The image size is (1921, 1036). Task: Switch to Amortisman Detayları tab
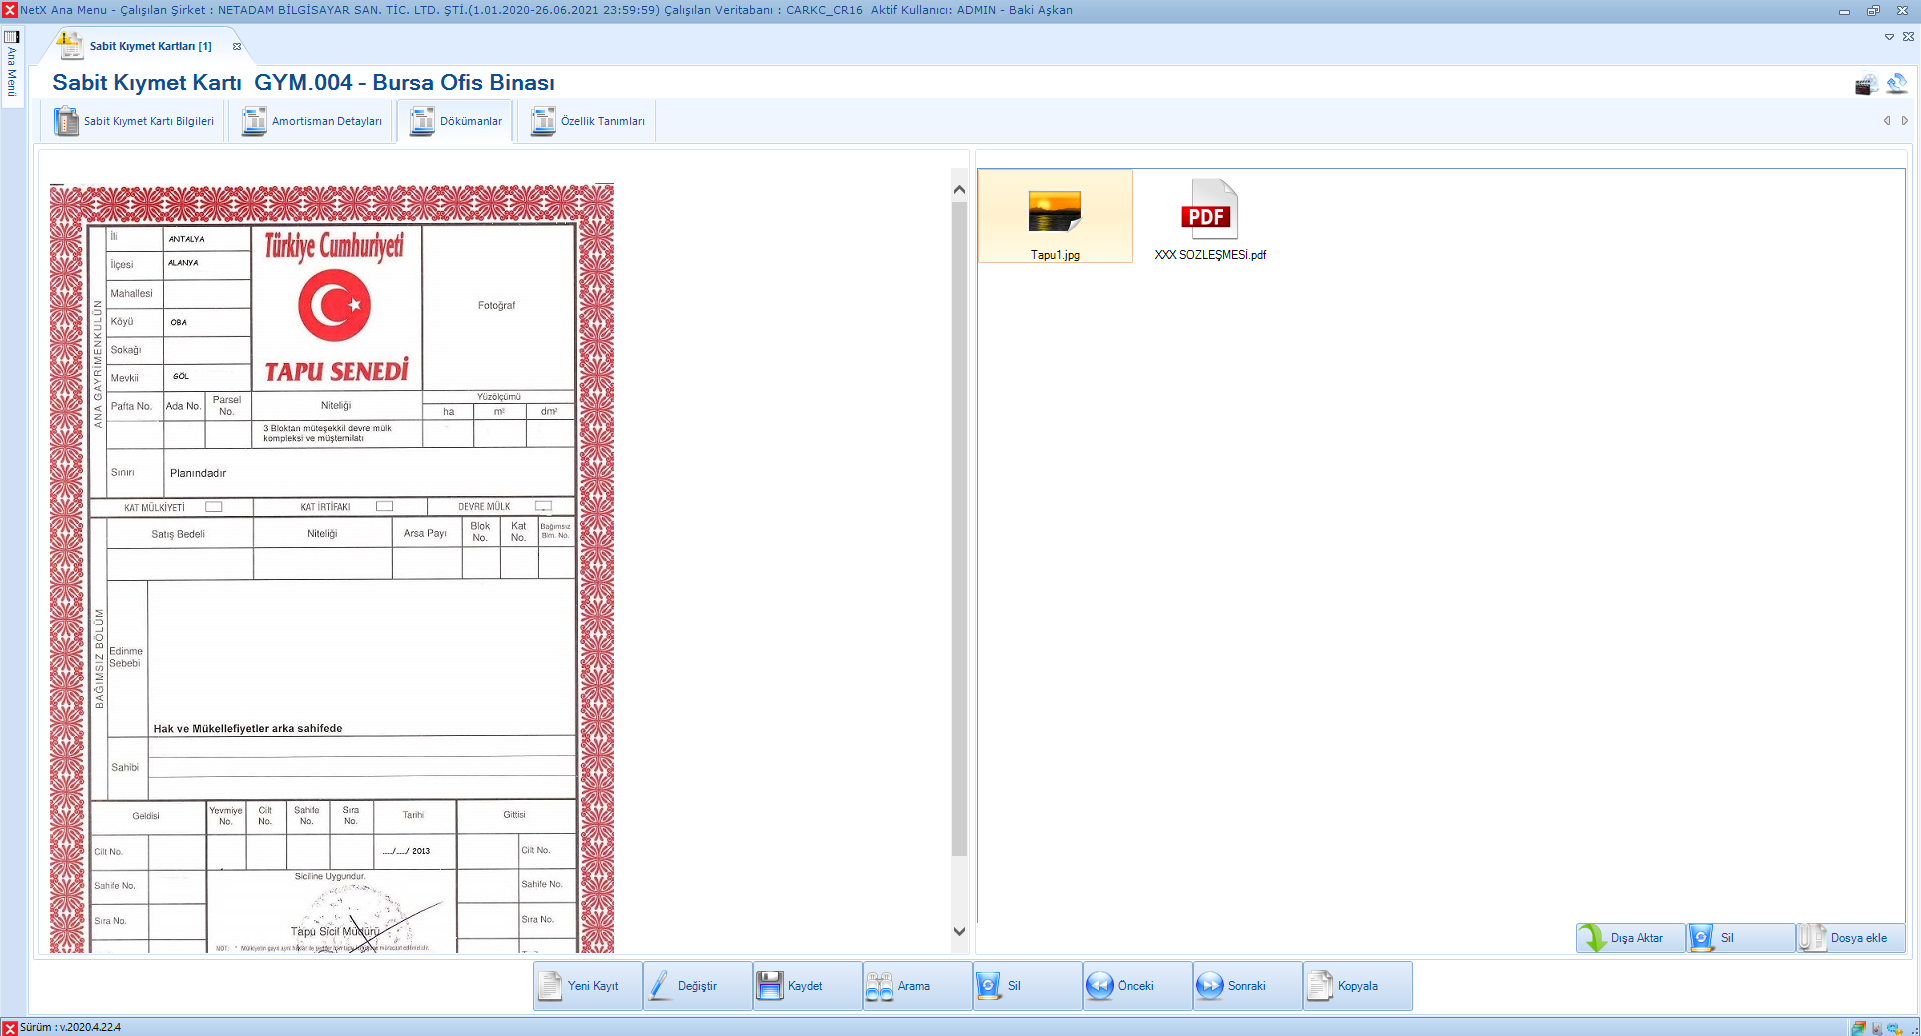tap(312, 121)
